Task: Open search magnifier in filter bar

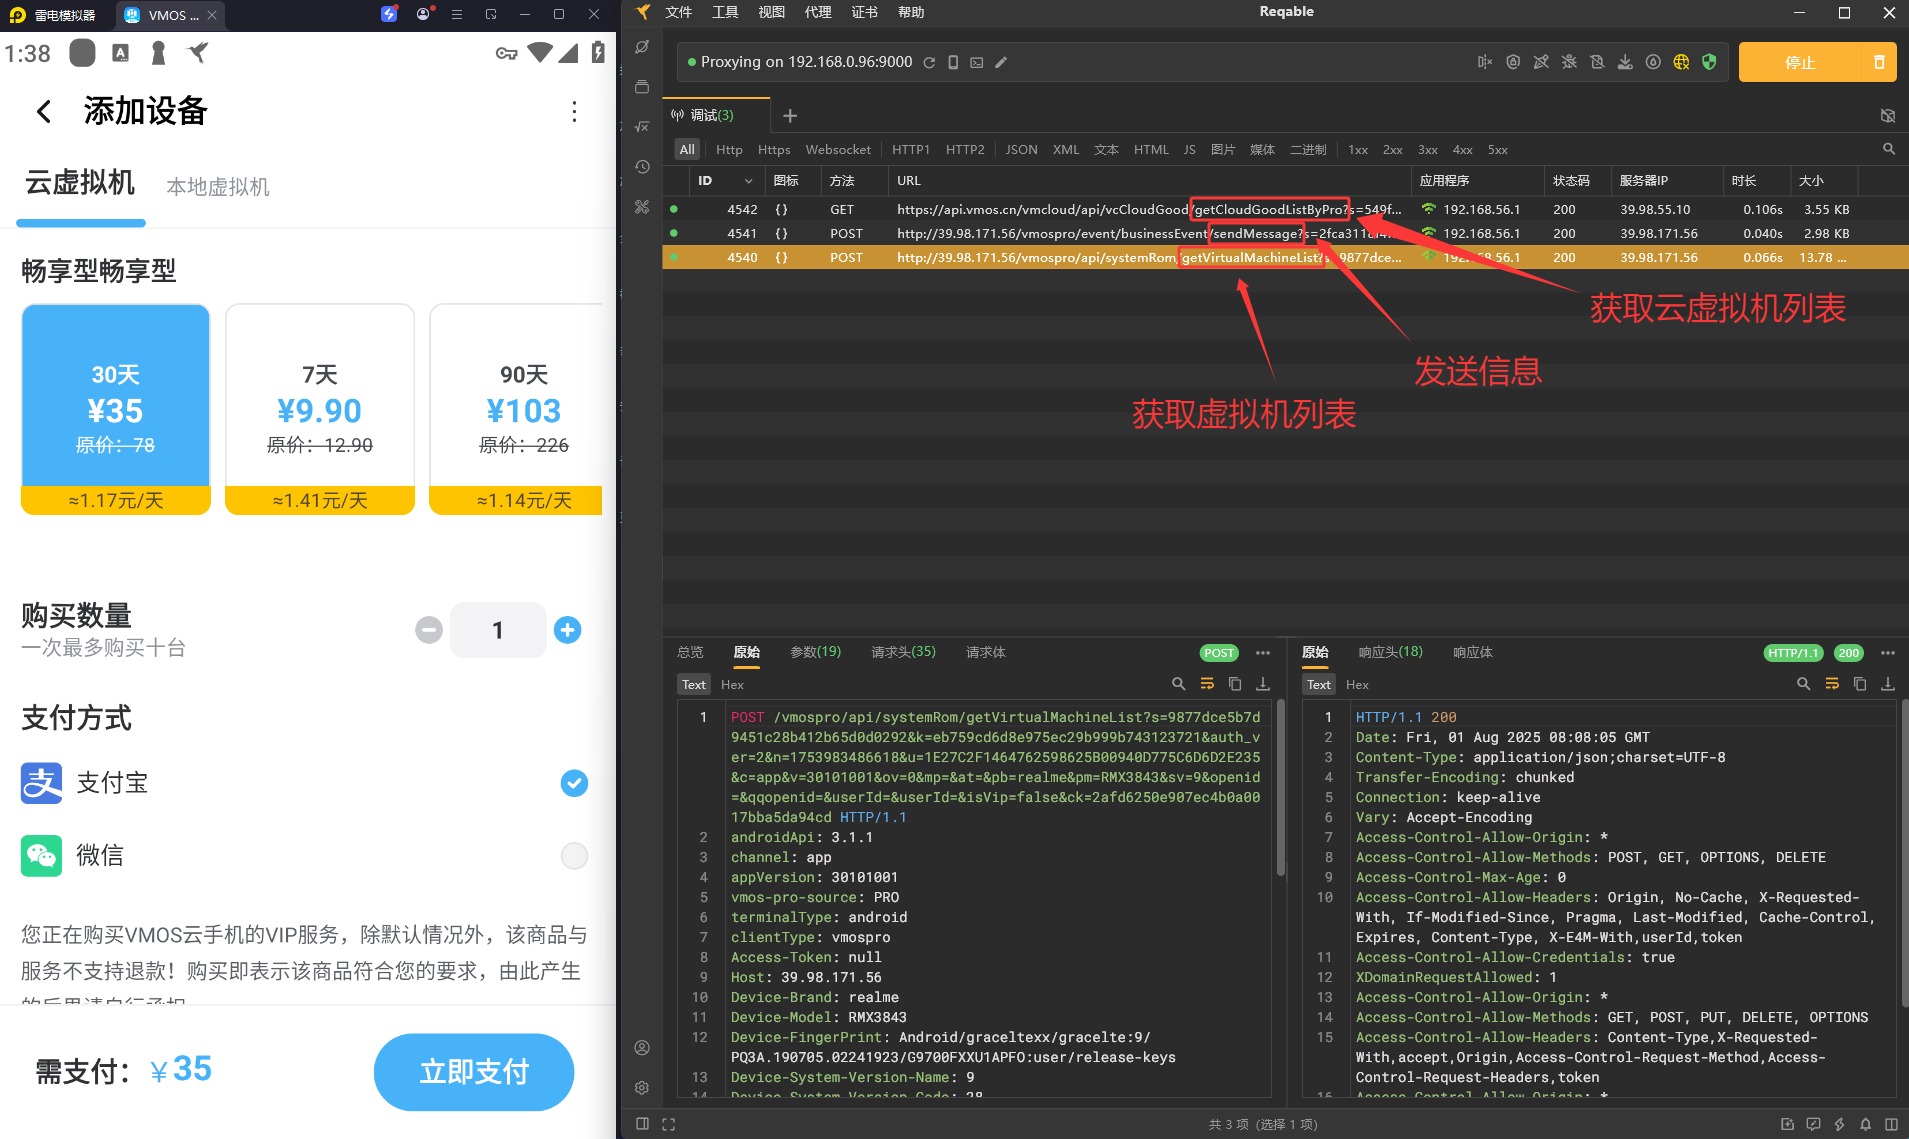Action: click(x=1889, y=149)
